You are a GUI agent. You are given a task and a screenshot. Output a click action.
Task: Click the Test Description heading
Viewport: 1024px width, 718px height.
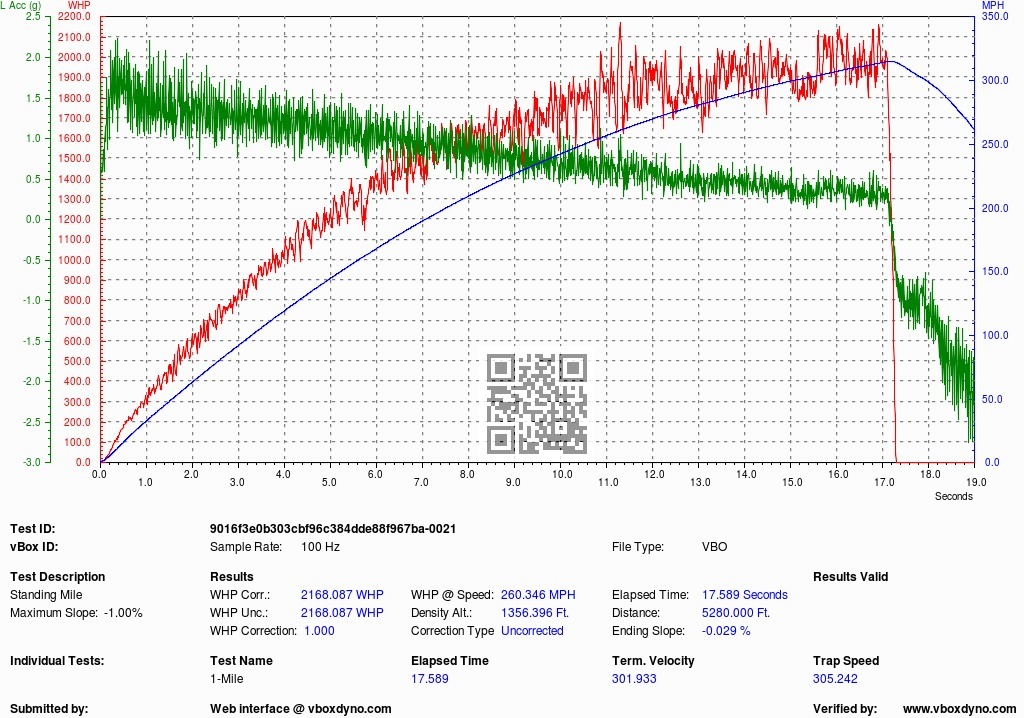tap(57, 577)
